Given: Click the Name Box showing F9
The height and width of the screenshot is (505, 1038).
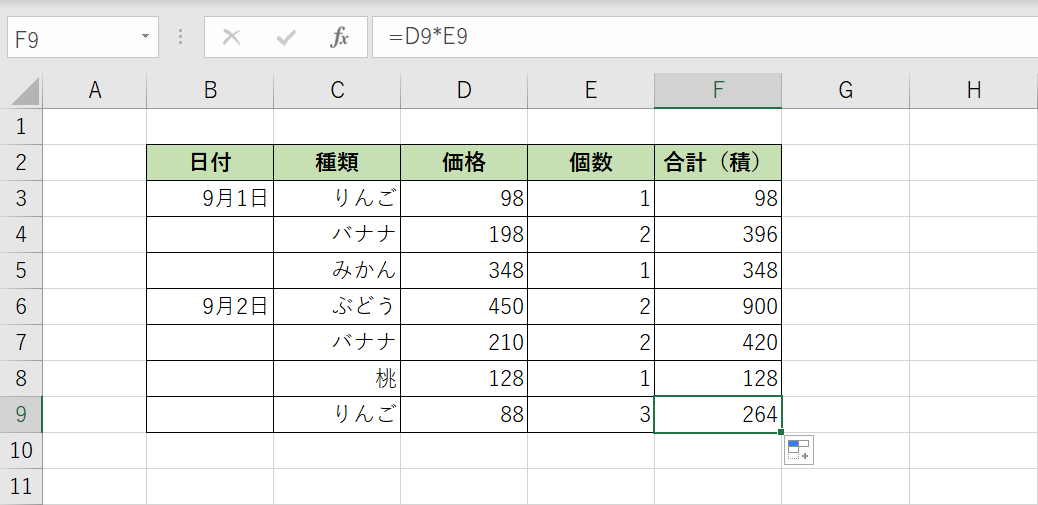Looking at the screenshot, I should coord(83,37).
